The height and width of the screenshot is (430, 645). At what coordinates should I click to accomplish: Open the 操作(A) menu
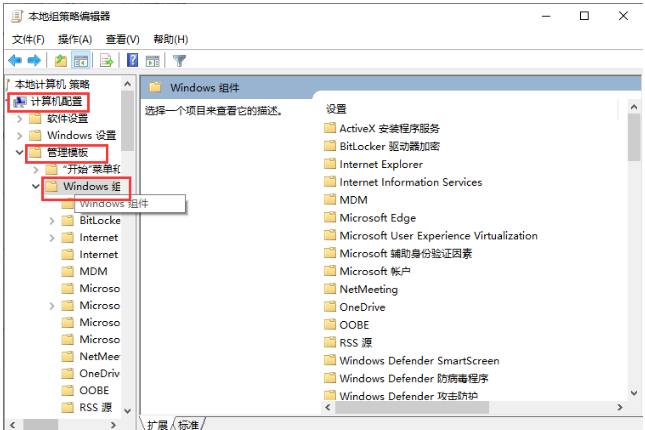coord(75,40)
